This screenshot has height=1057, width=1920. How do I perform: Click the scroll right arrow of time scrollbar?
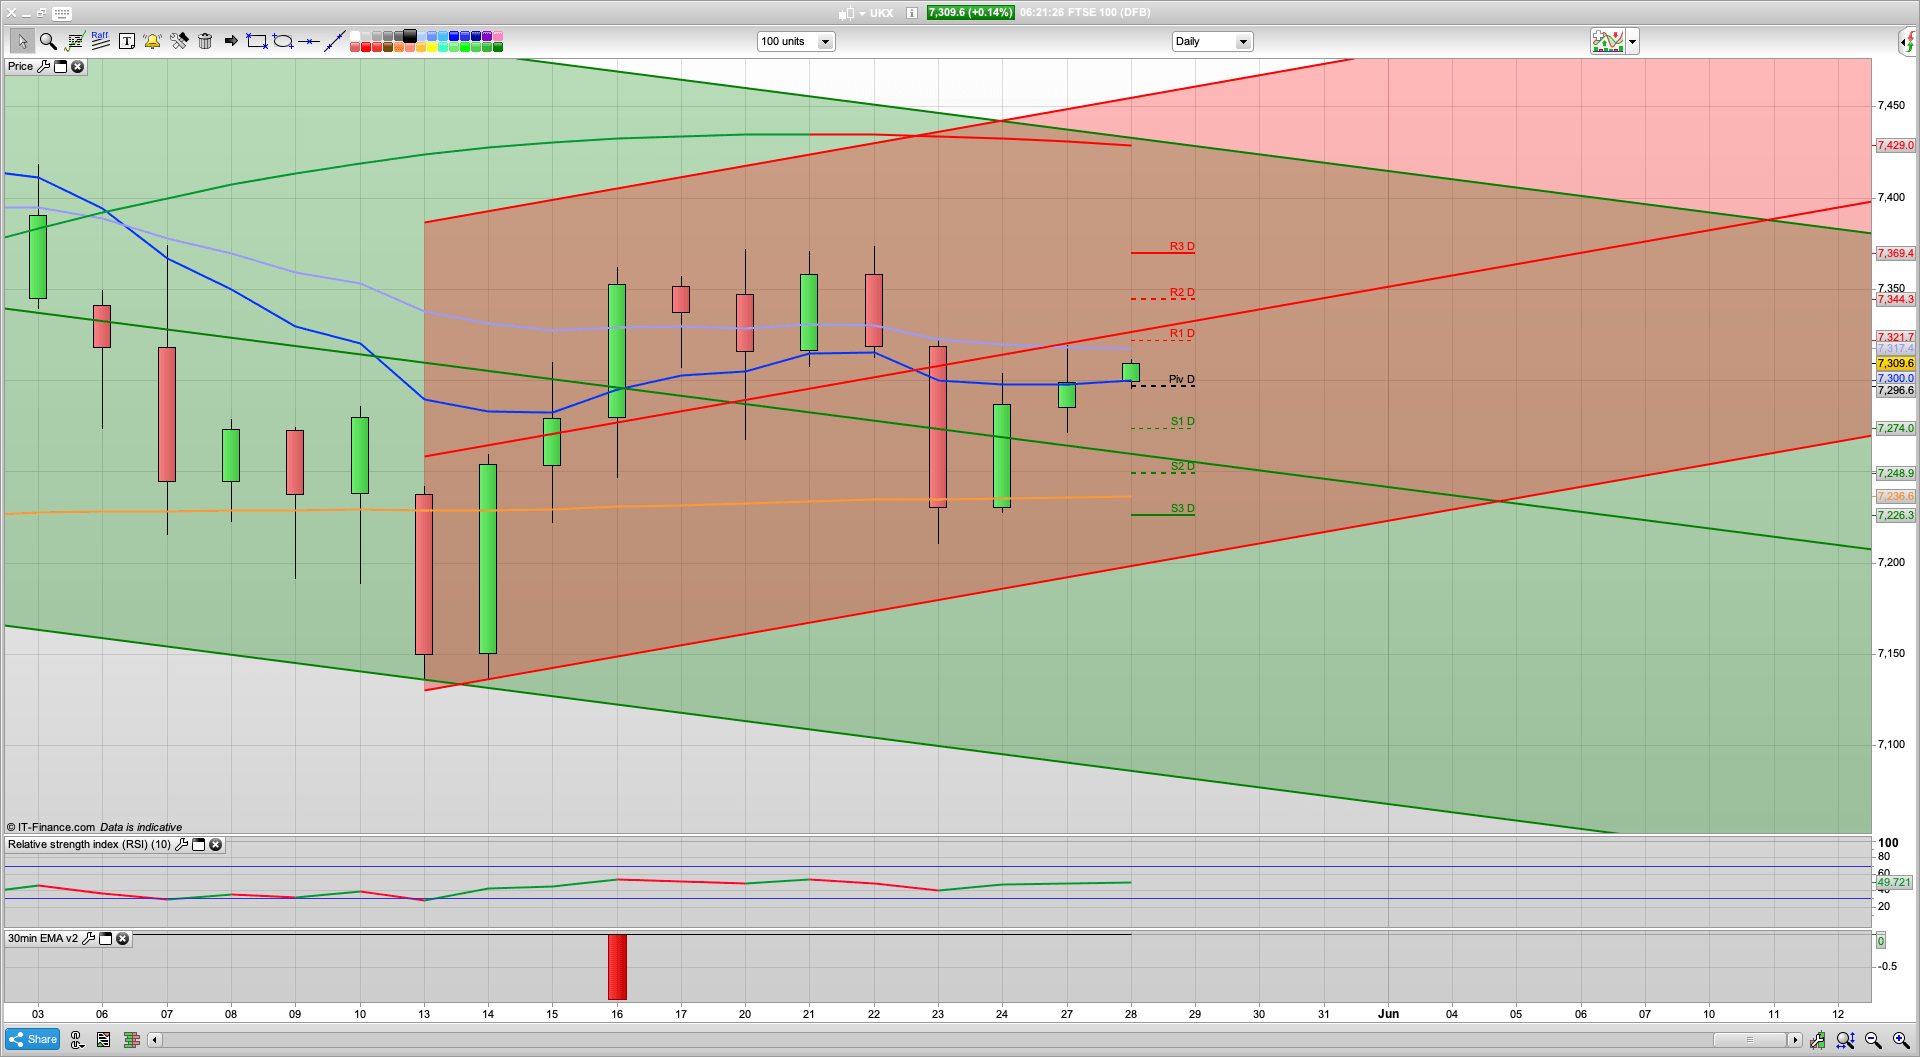click(x=1795, y=1040)
